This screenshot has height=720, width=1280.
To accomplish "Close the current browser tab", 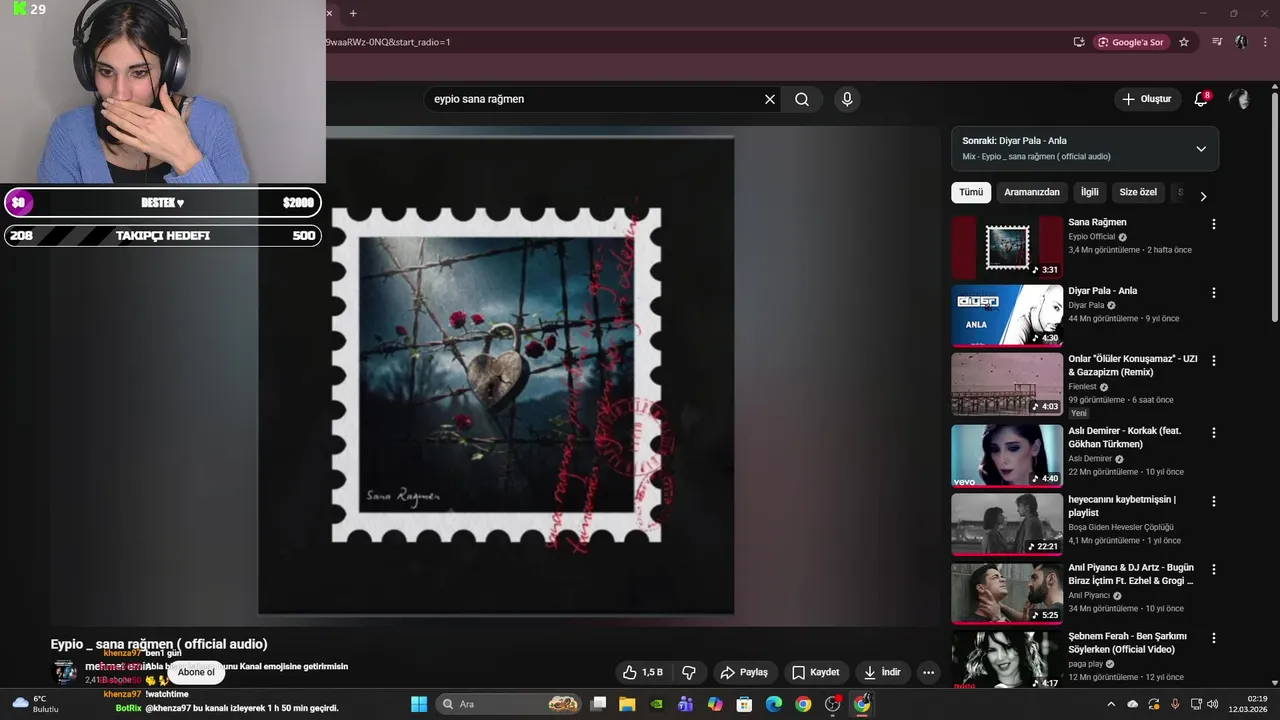I will click(329, 13).
